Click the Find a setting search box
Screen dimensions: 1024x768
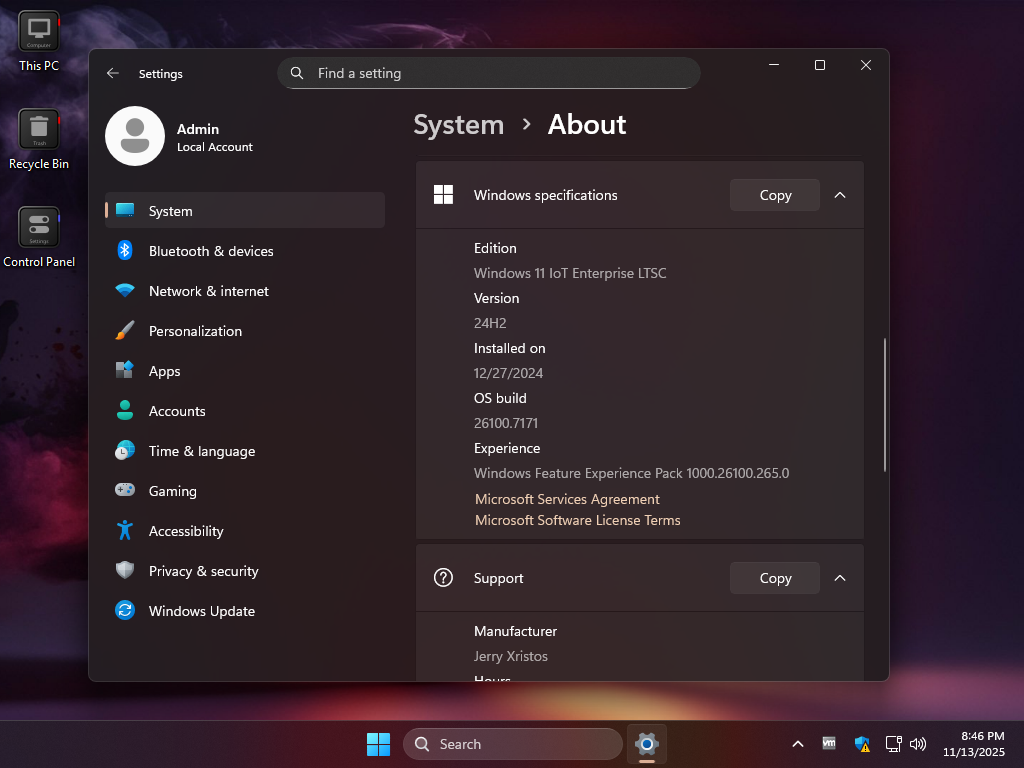[x=489, y=73]
